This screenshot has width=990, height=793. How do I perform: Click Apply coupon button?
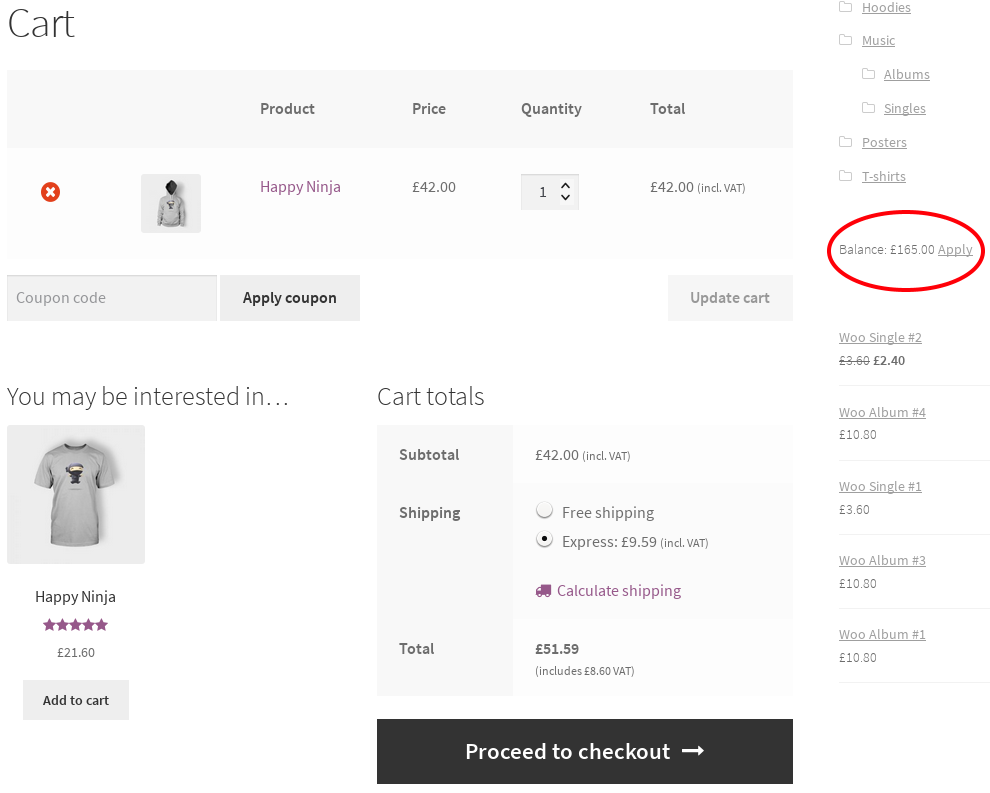pos(290,298)
